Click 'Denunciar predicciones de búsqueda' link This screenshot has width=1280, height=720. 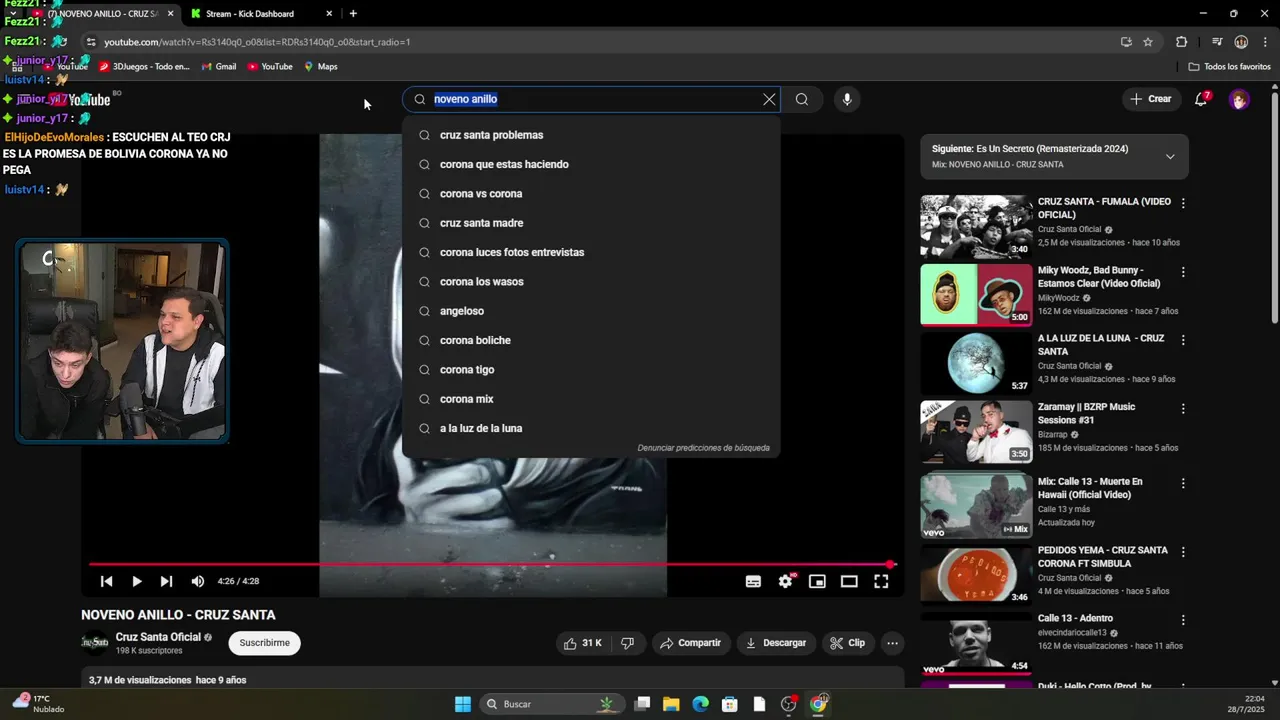(x=704, y=448)
